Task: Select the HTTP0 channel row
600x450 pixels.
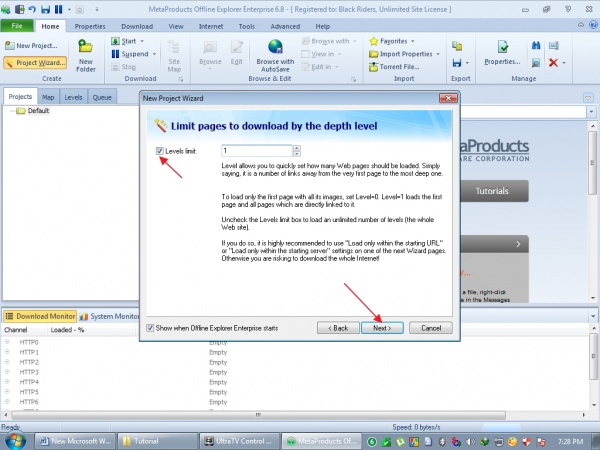Action: [x=297, y=342]
